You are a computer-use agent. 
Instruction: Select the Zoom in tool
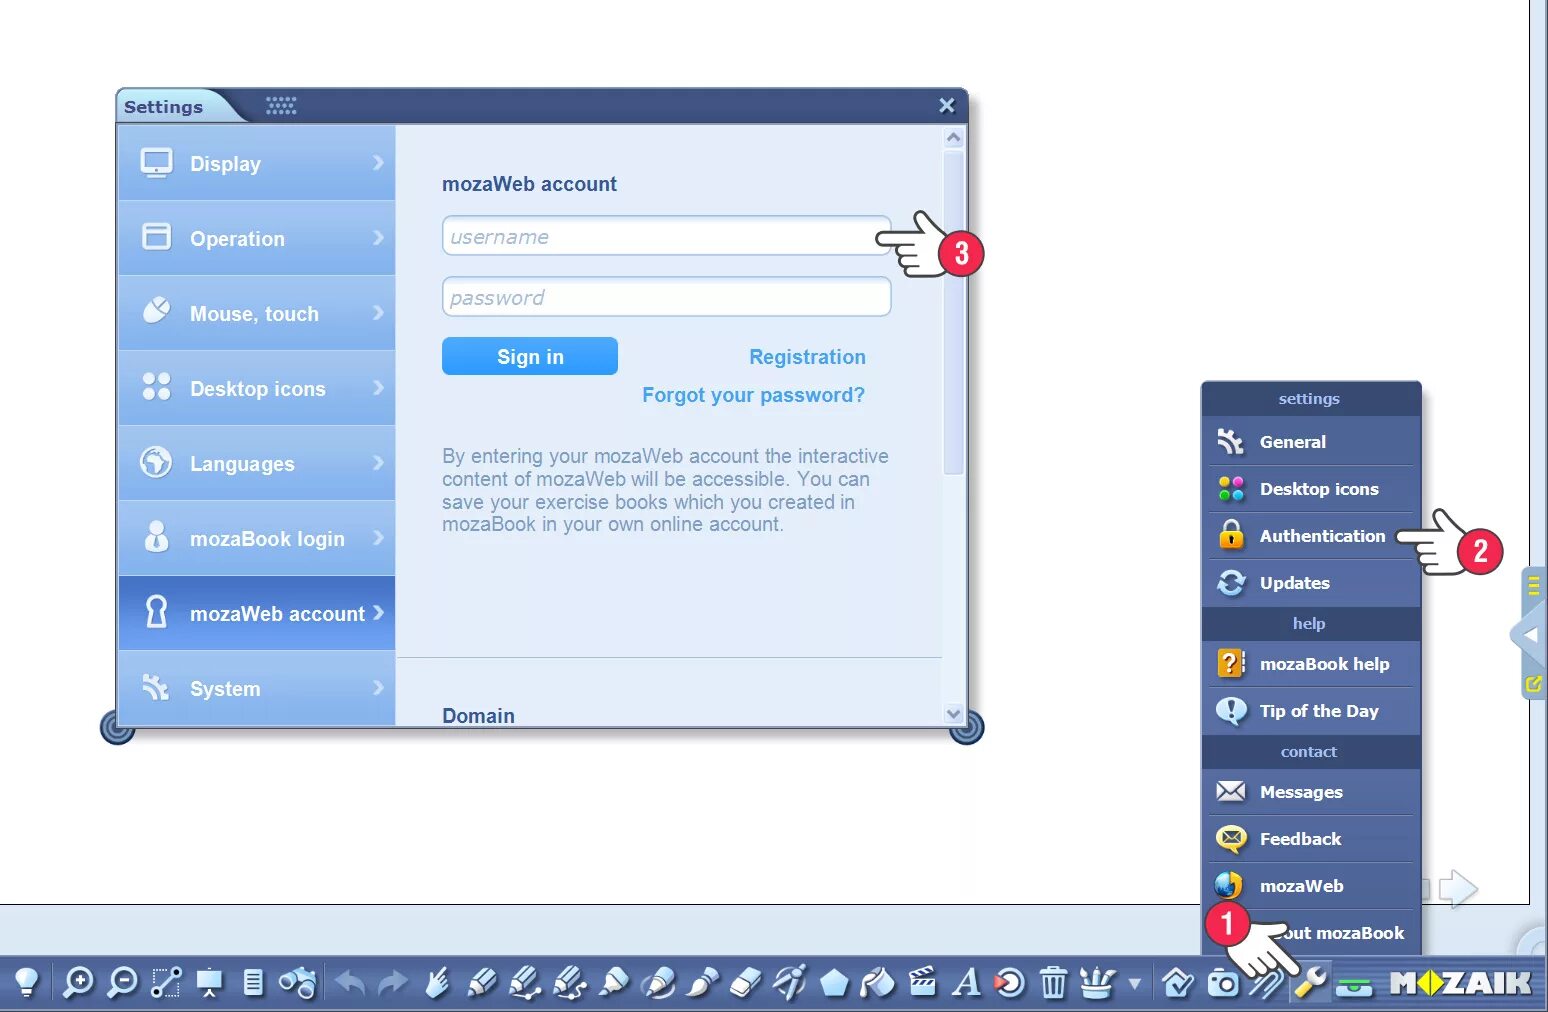pyautogui.click(x=78, y=983)
